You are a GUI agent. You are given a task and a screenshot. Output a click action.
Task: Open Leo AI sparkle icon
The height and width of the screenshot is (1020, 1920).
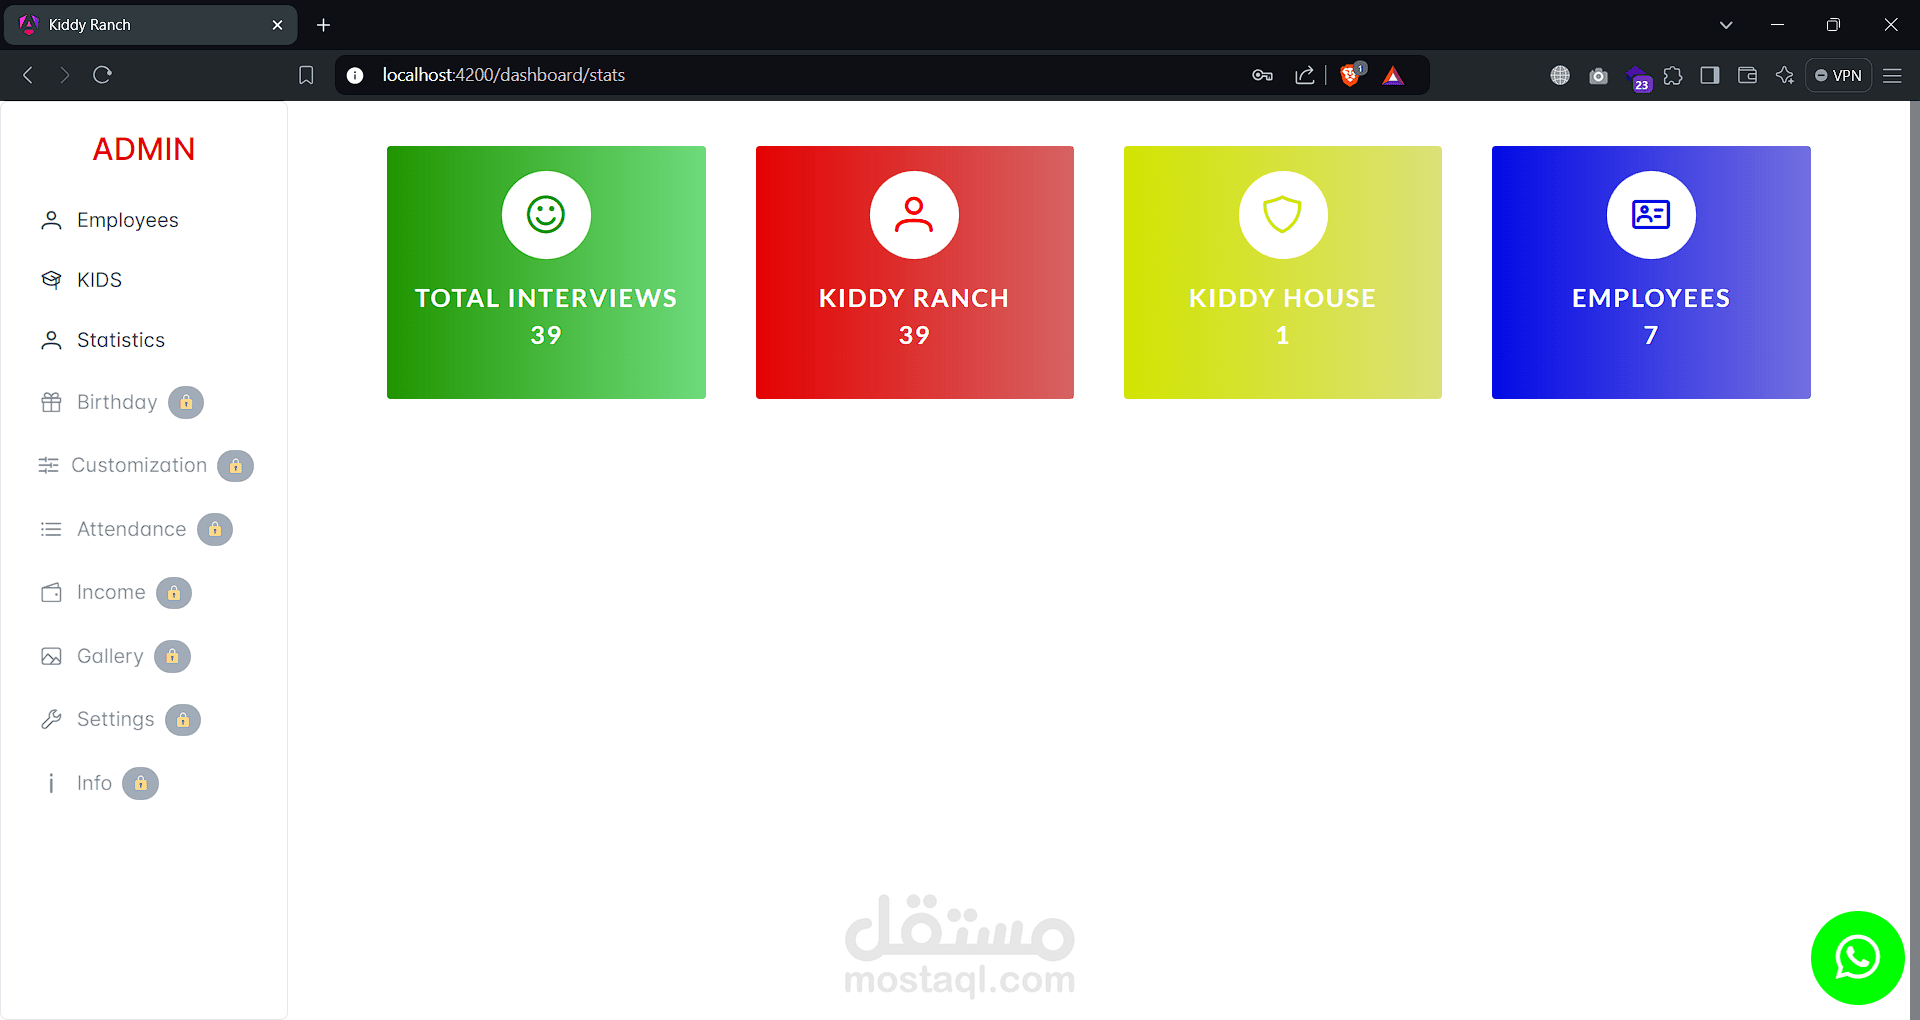(x=1785, y=75)
